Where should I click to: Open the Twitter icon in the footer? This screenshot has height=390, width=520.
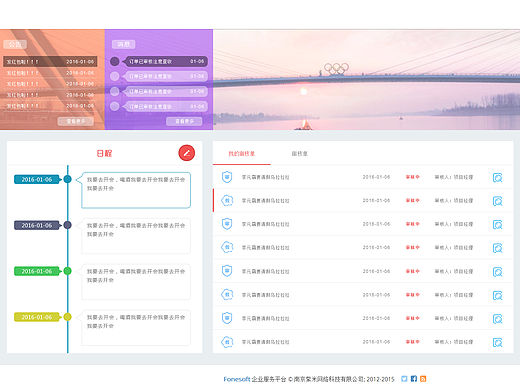(x=404, y=379)
